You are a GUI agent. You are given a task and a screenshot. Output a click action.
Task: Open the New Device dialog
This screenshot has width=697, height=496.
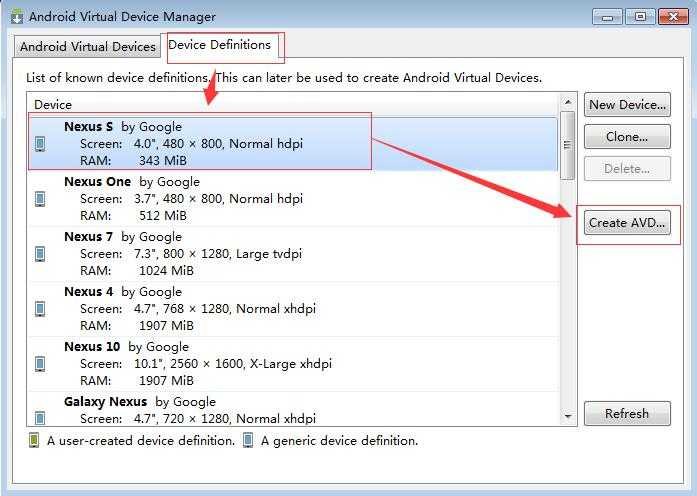pos(627,105)
